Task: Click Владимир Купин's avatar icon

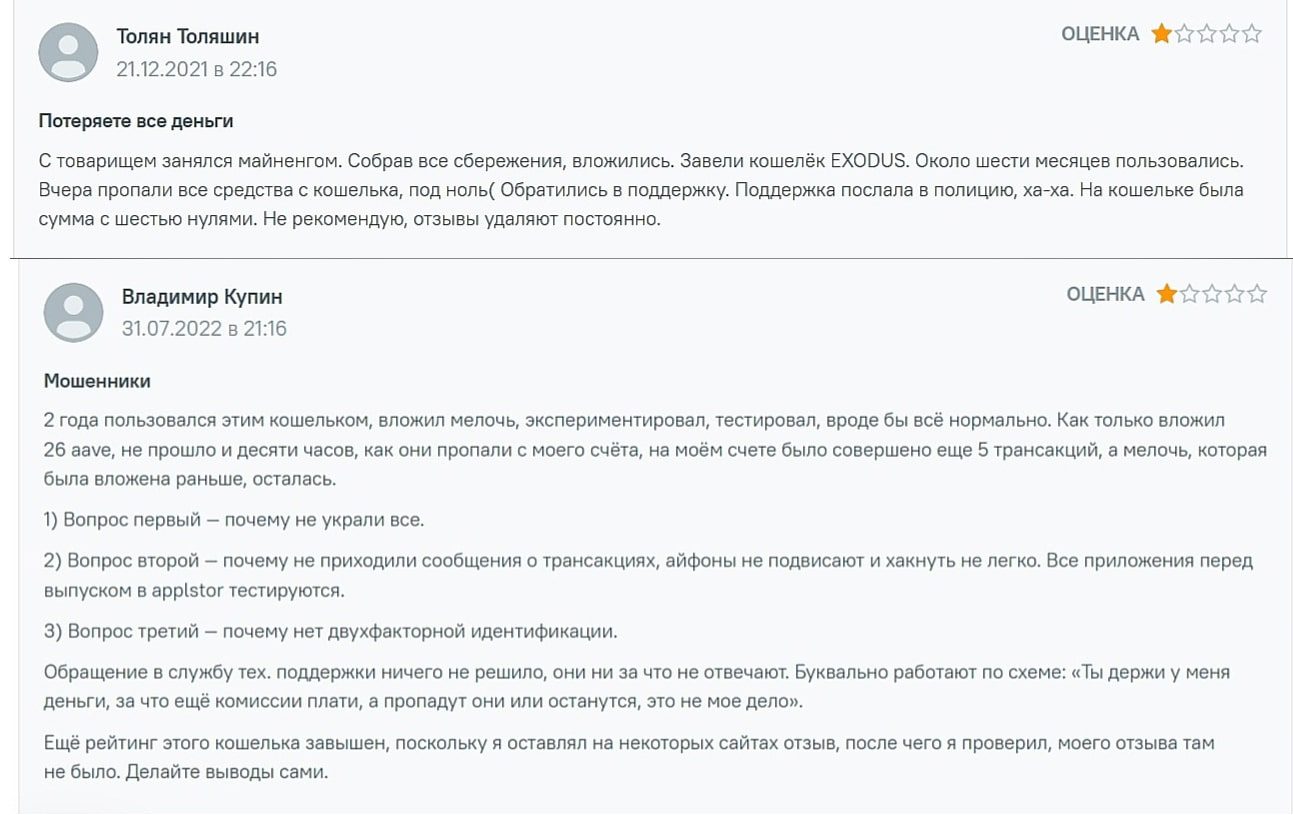Action: (x=74, y=313)
